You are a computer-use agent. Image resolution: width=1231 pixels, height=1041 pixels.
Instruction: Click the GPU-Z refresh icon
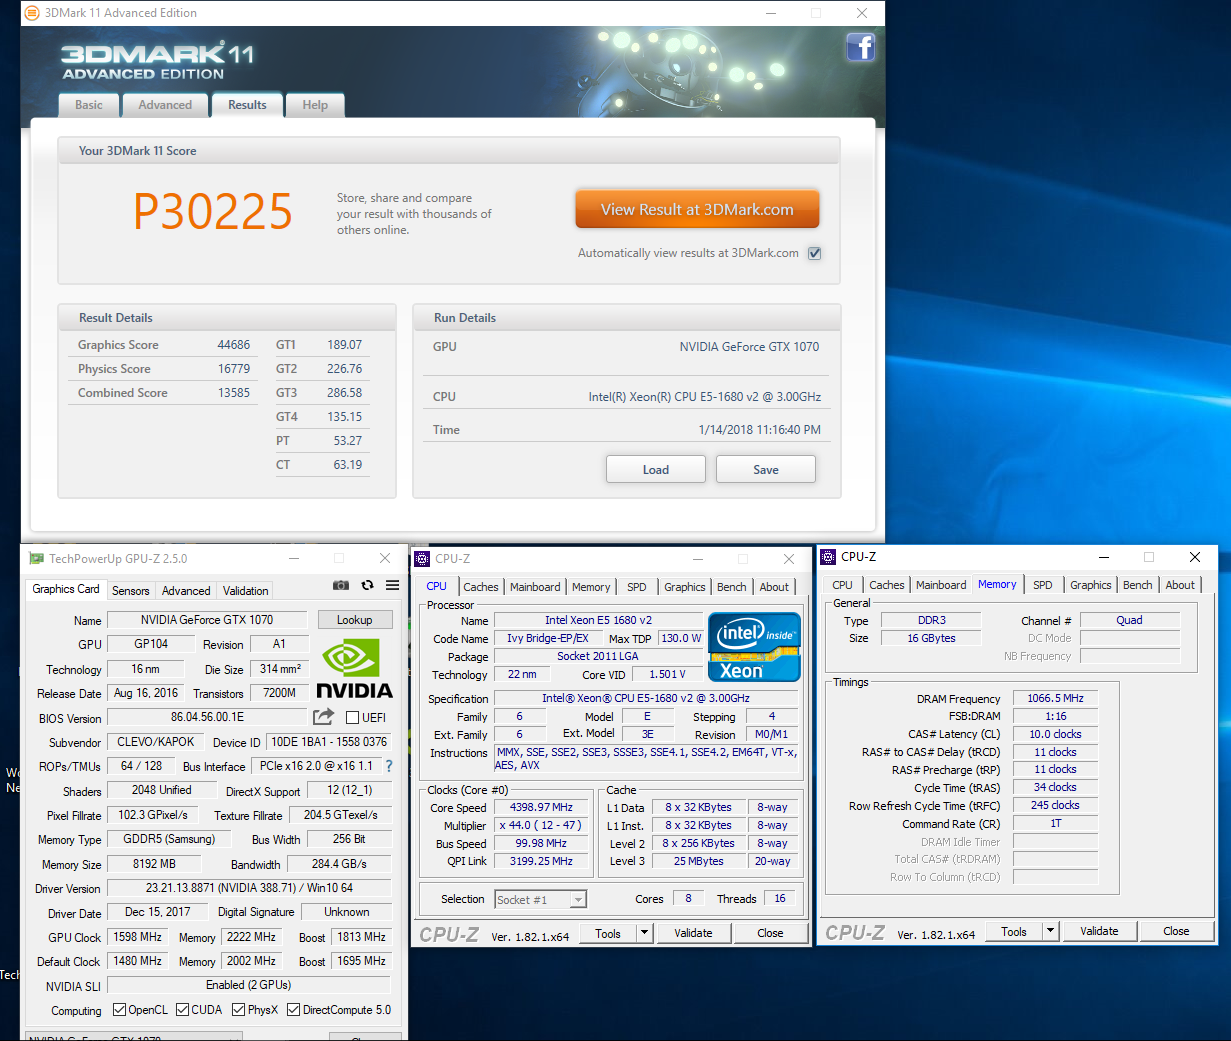pyautogui.click(x=367, y=585)
